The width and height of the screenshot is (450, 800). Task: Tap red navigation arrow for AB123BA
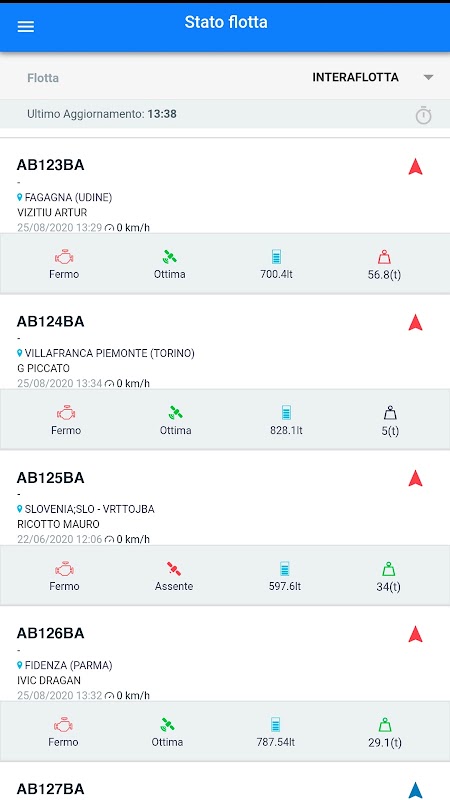(415, 166)
